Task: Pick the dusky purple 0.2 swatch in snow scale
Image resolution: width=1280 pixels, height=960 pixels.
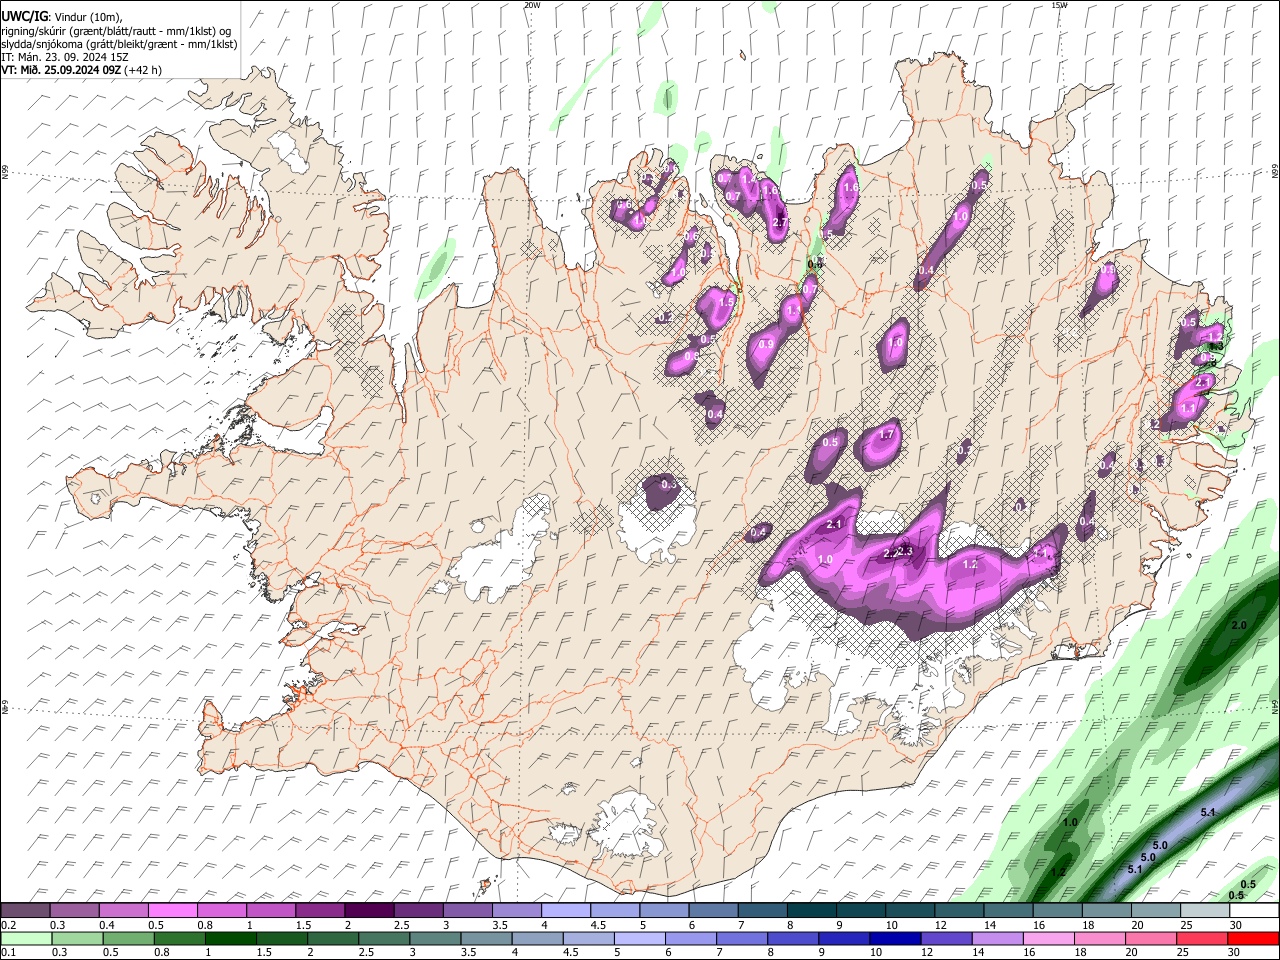Action: coord(26,911)
